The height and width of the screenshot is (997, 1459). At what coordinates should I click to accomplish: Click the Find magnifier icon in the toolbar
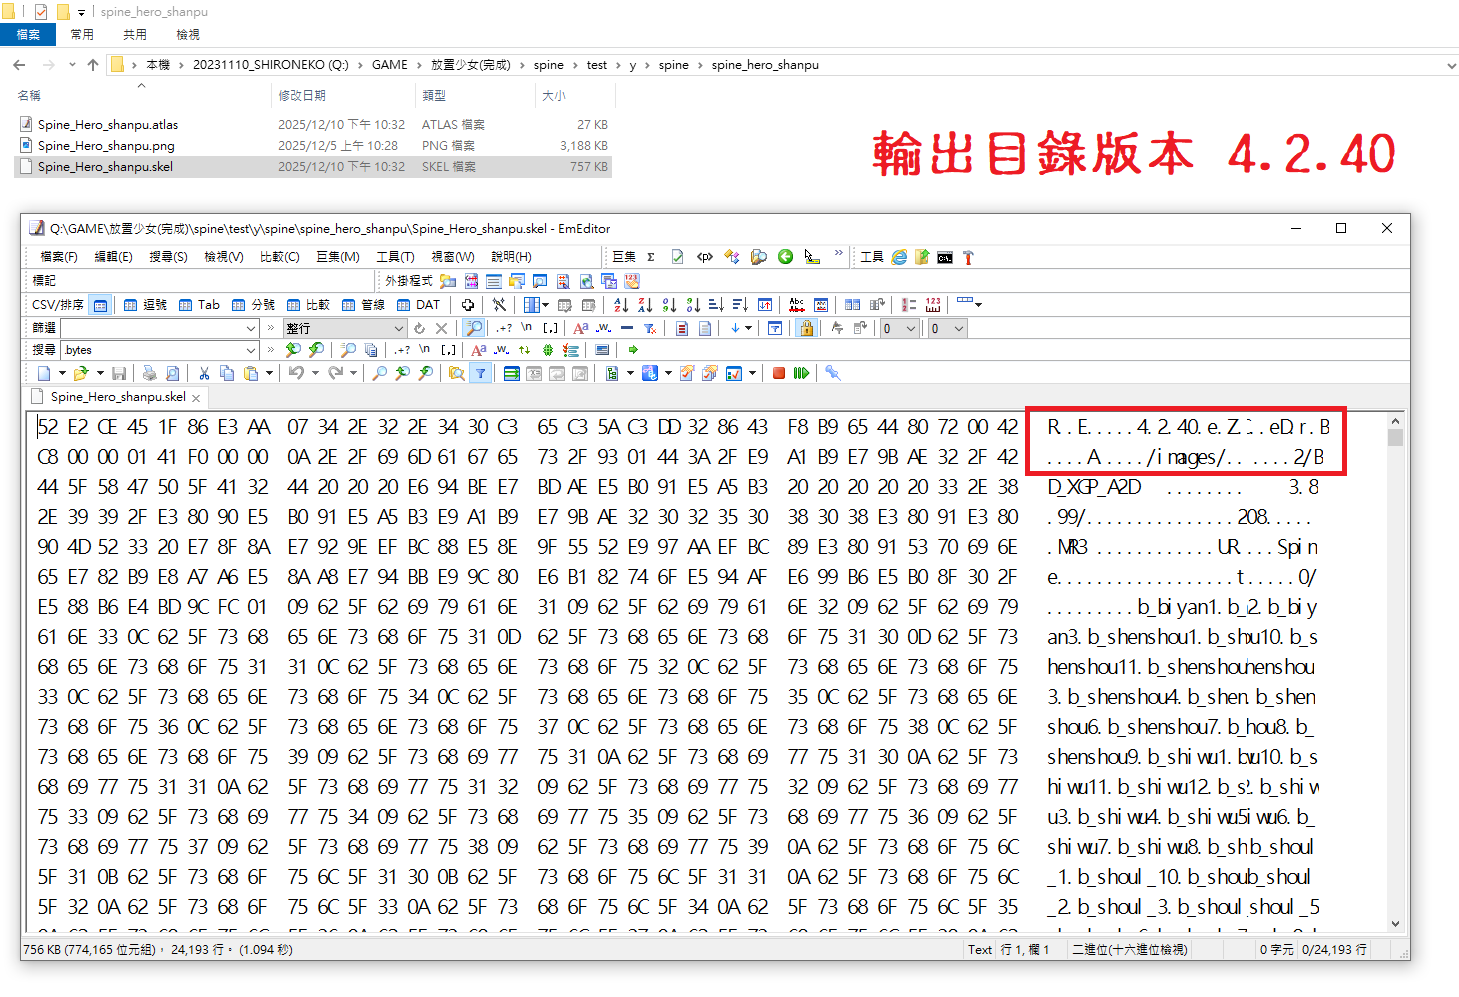(380, 374)
